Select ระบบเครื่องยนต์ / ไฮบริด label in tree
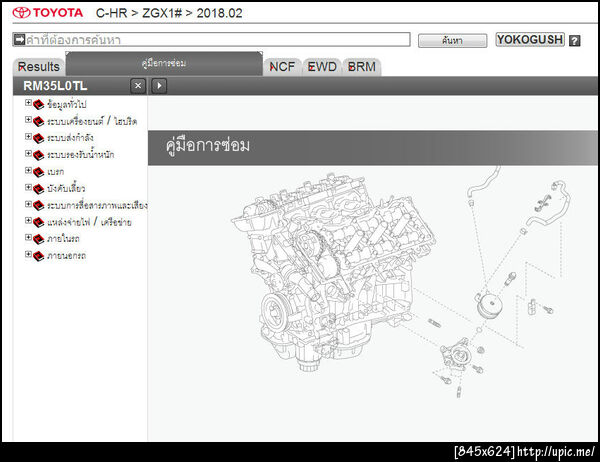This screenshot has height=462, width=600. 92,121
